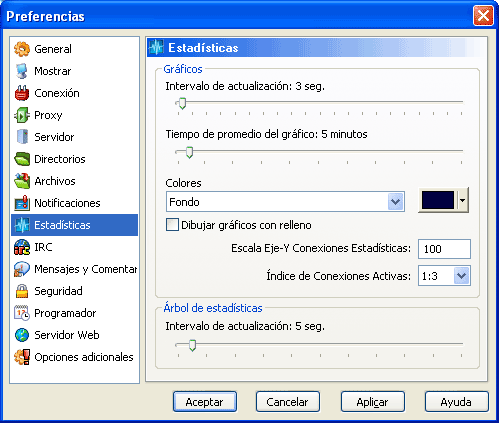Enable Dibujar gráficos con relleno checkbox
The height and width of the screenshot is (423, 499).
[172, 225]
